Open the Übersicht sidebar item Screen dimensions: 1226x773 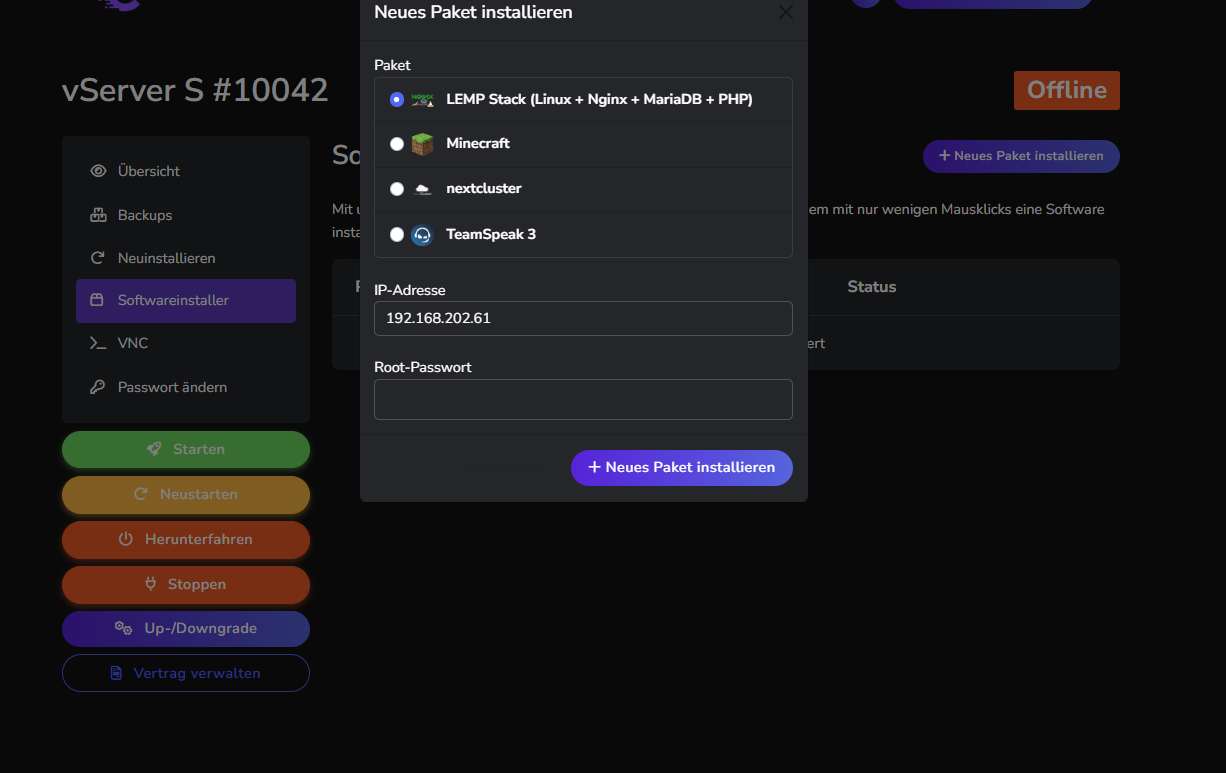click(186, 171)
